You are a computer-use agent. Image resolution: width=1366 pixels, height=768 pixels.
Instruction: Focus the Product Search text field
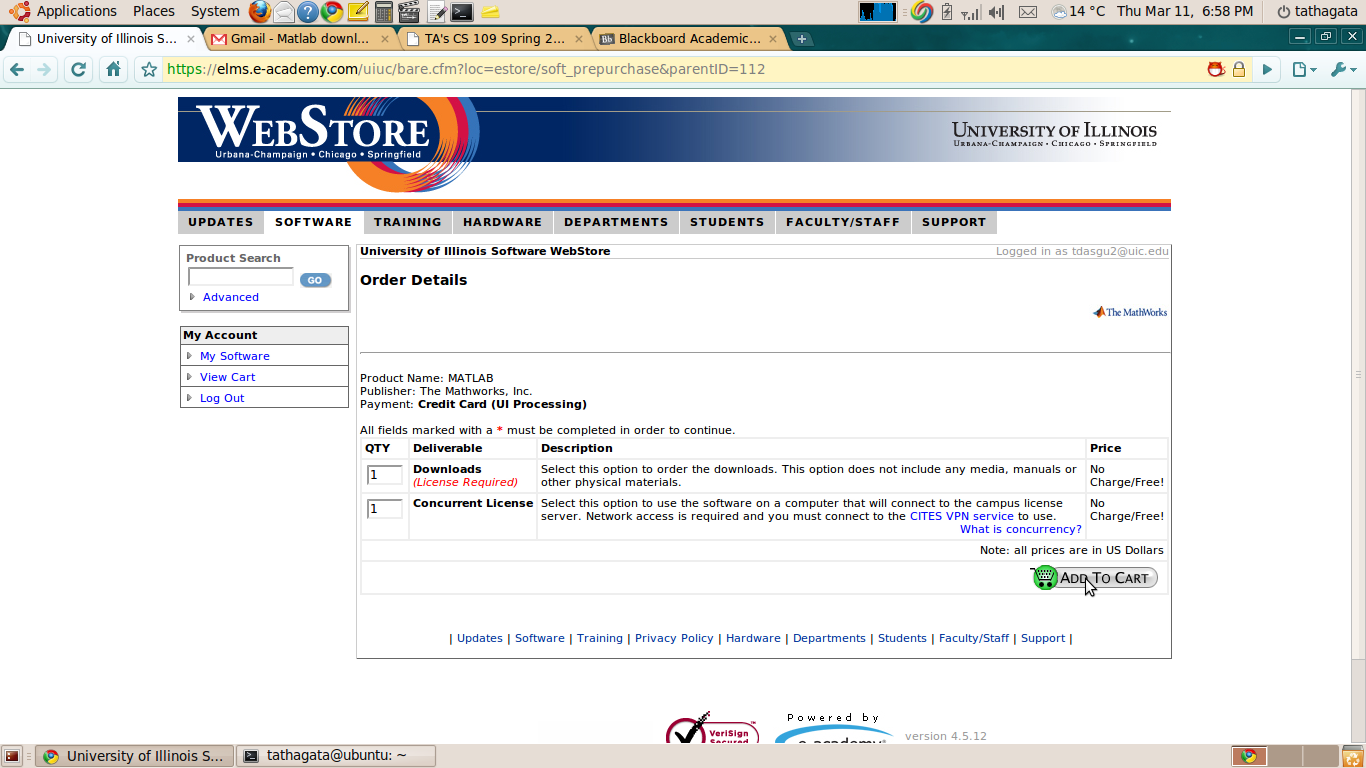point(241,277)
